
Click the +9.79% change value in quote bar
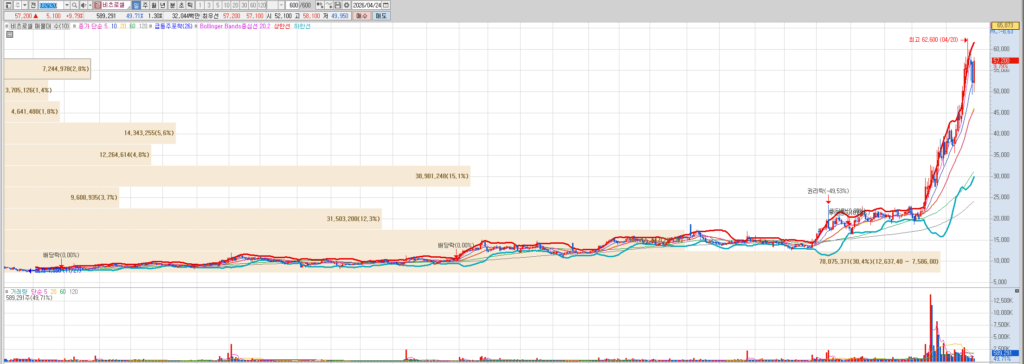click(74, 16)
